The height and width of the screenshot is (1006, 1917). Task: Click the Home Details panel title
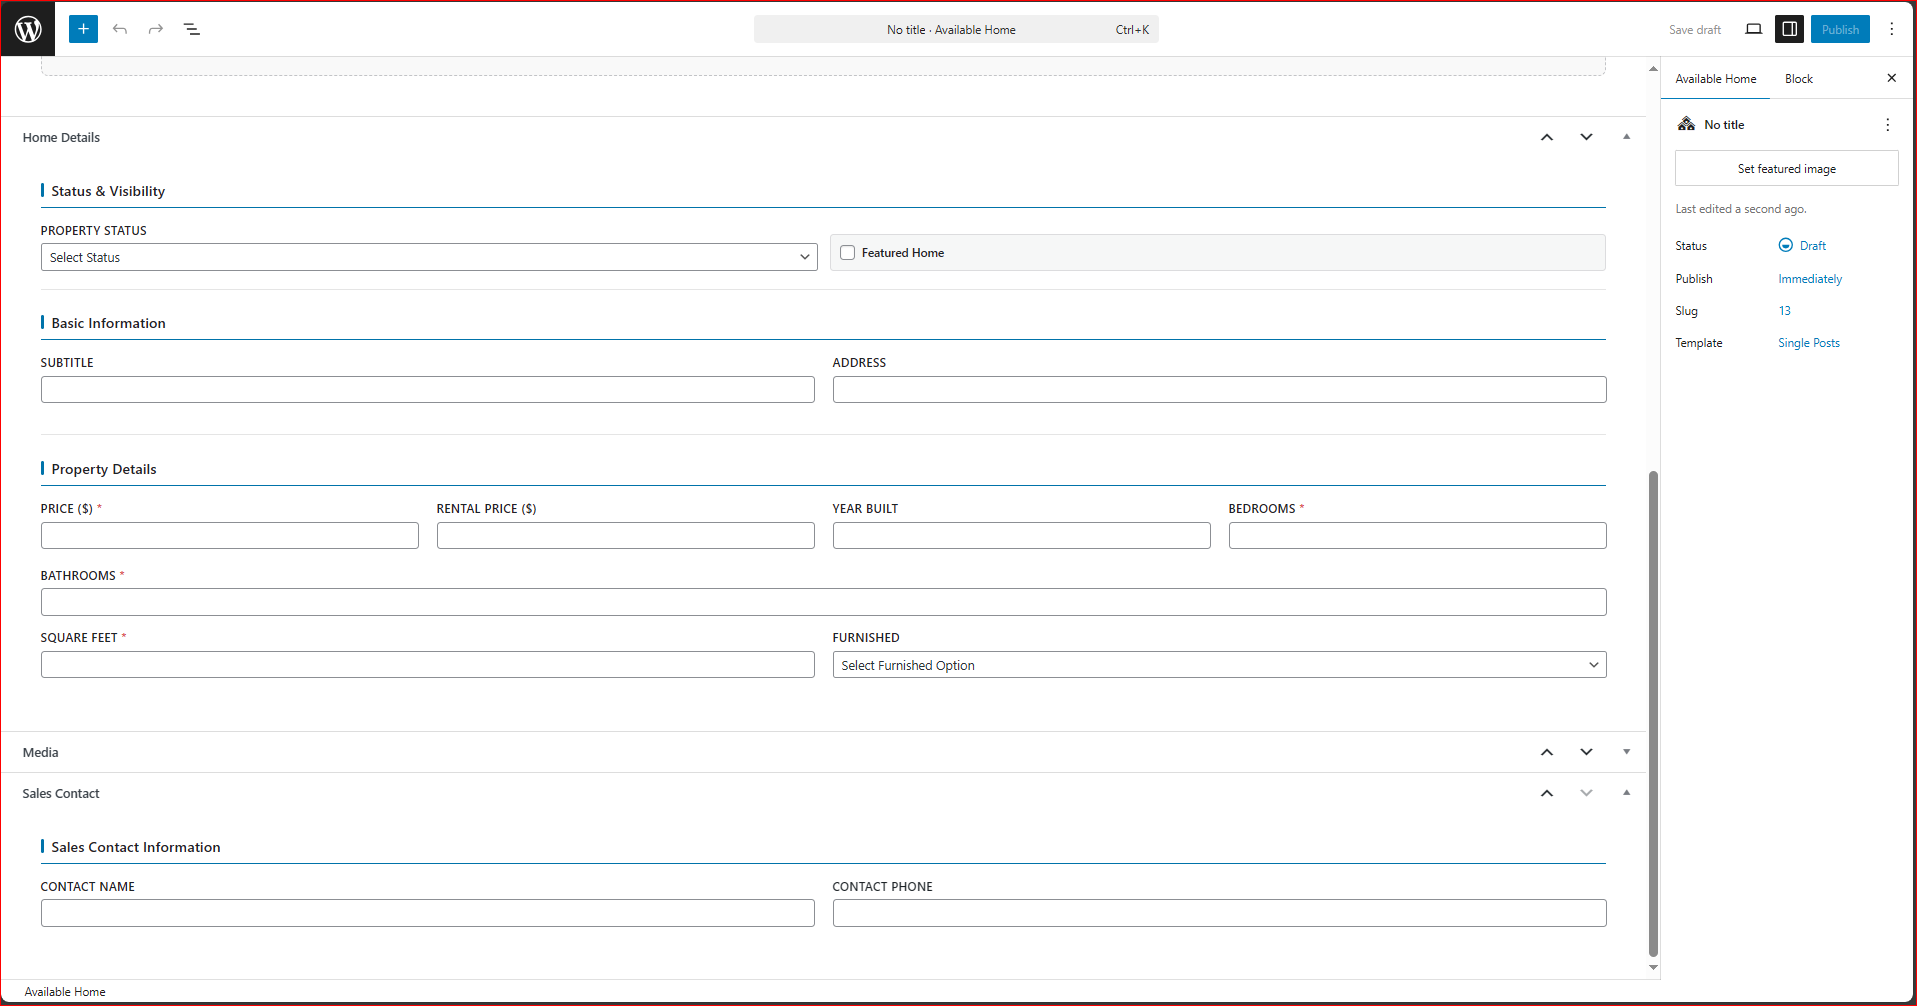61,138
